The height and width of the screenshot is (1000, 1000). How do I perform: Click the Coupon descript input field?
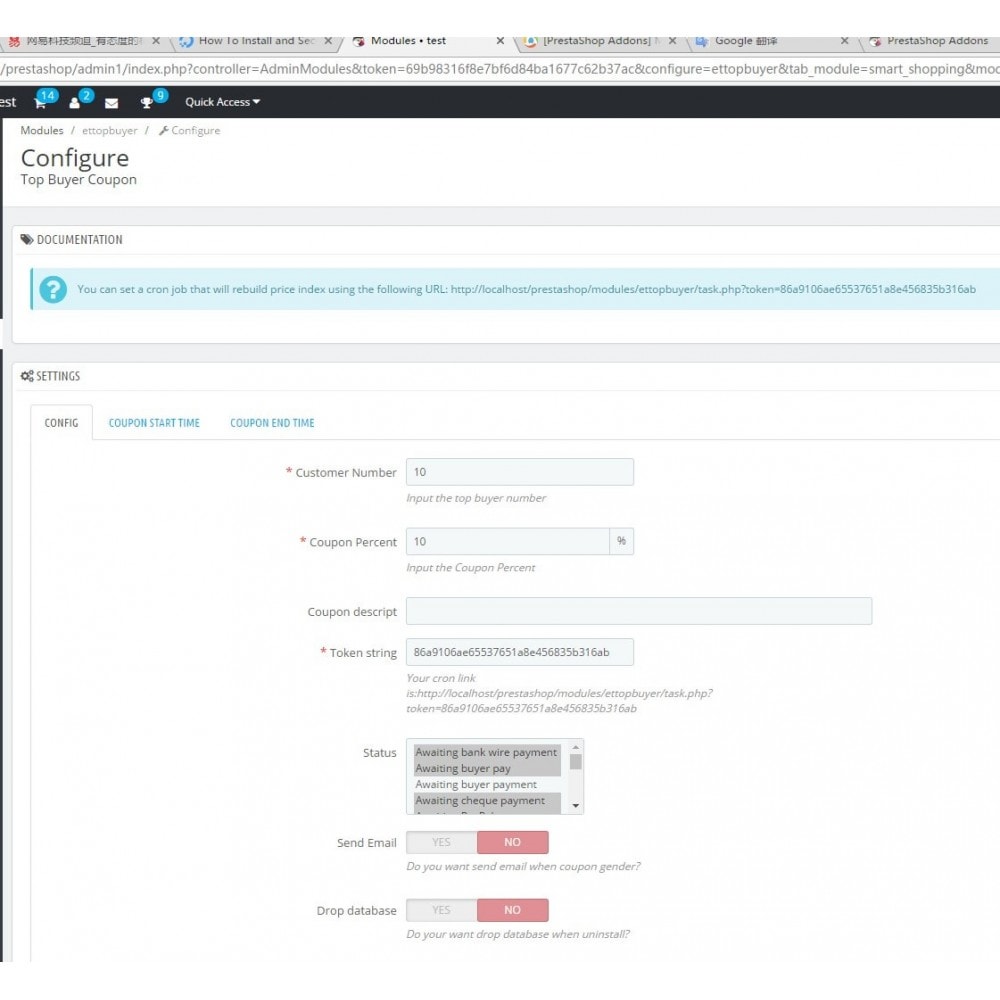[639, 611]
